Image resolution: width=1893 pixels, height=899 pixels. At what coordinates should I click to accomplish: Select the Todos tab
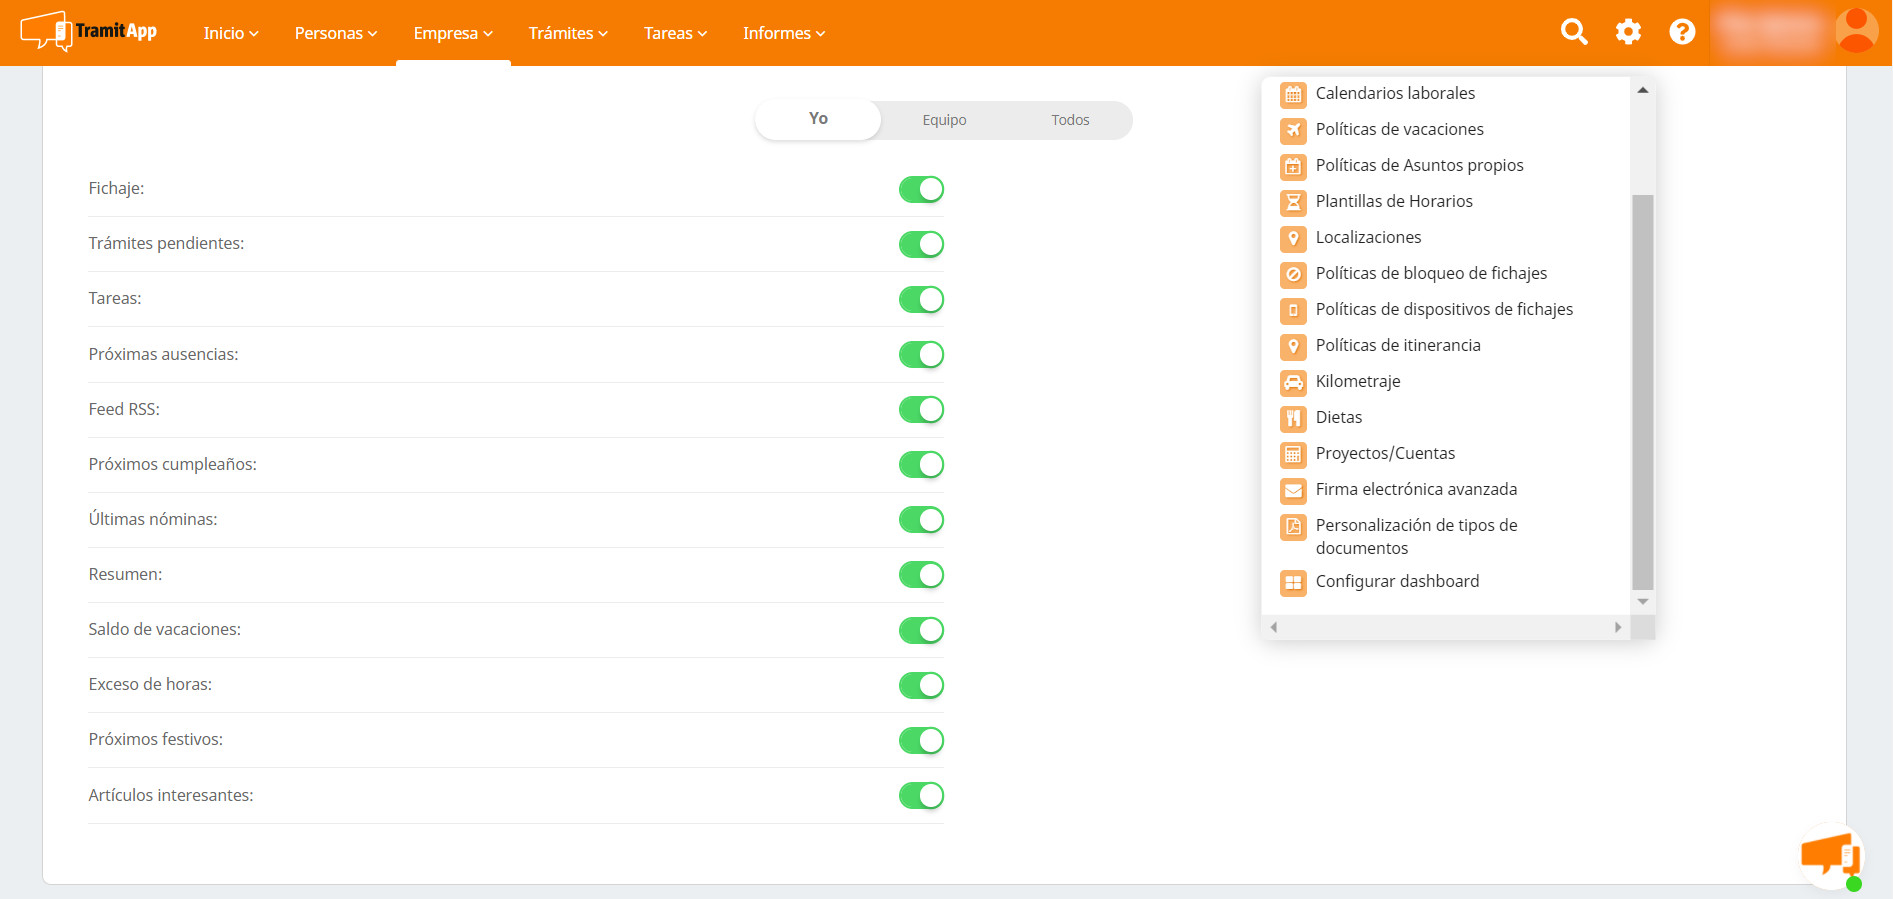pos(1070,120)
